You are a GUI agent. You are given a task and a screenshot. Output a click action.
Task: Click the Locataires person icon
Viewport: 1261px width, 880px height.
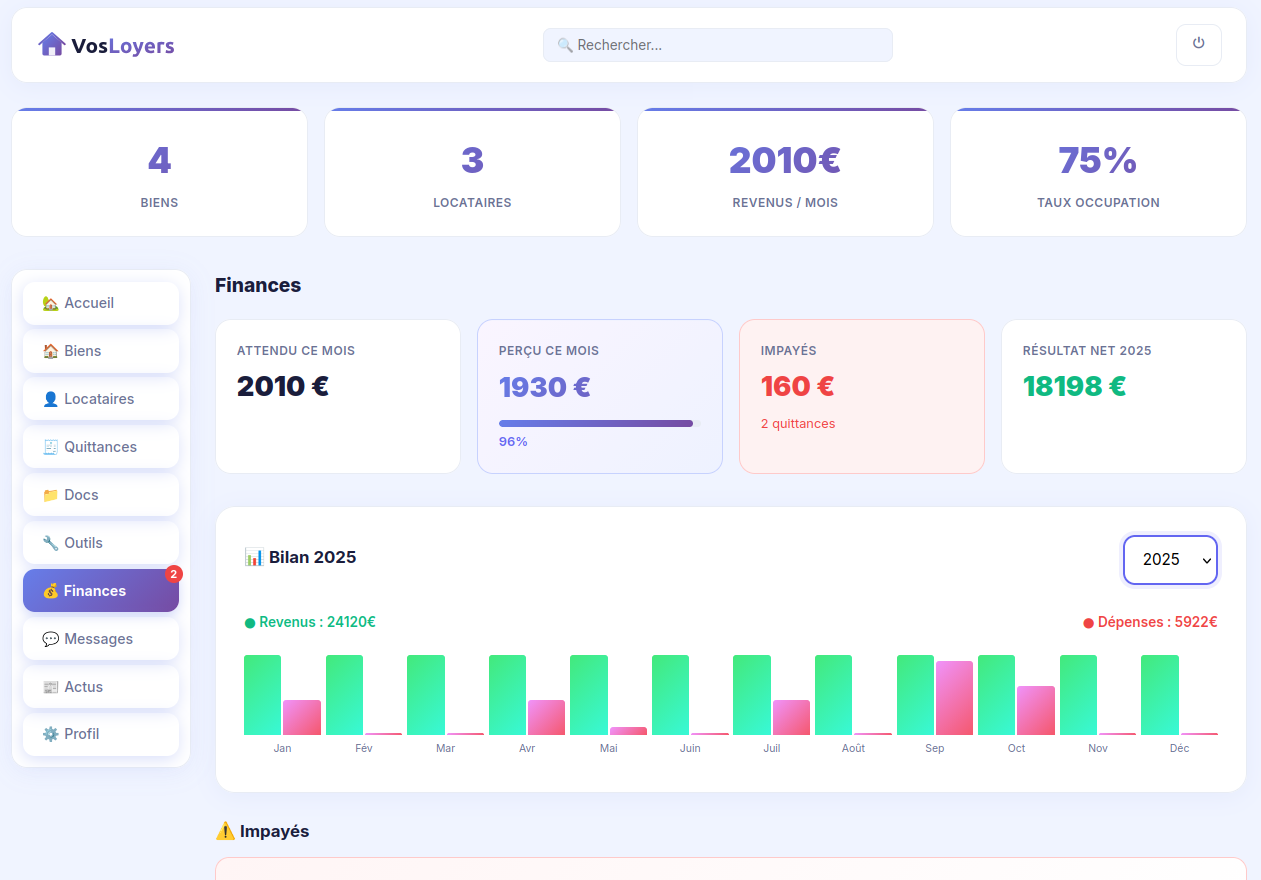pos(51,399)
